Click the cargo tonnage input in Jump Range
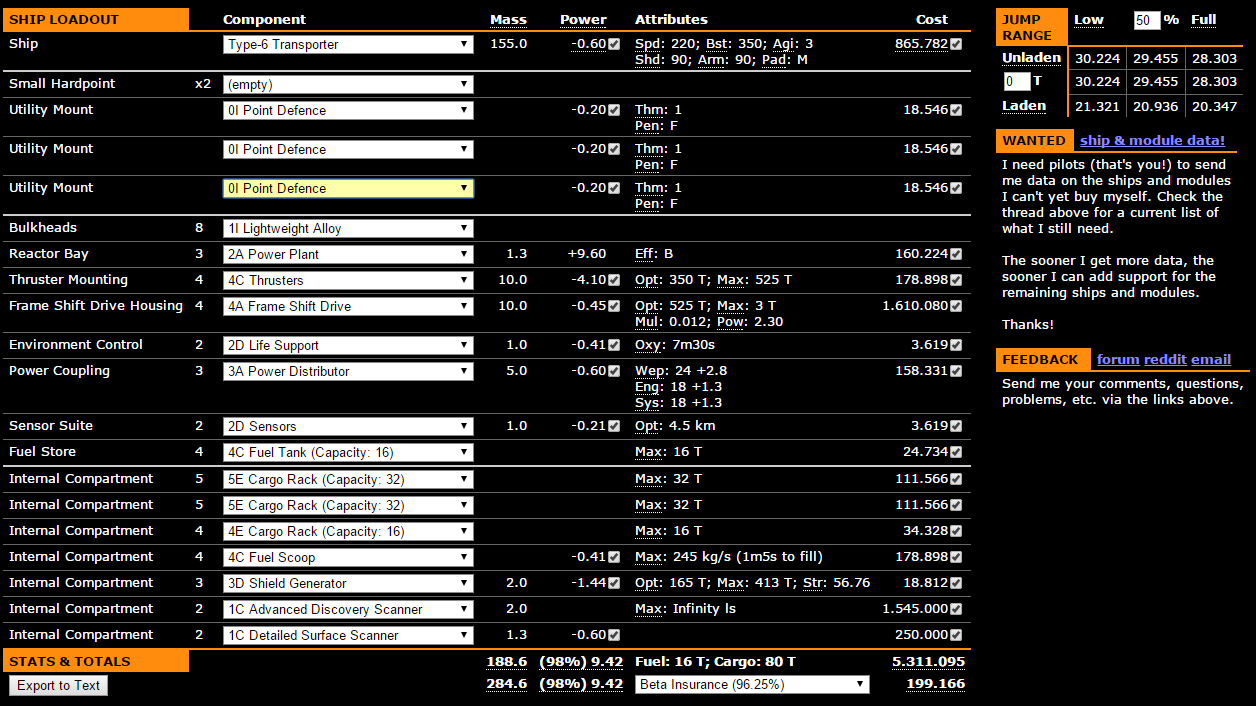This screenshot has height=706, width=1256. (1016, 82)
